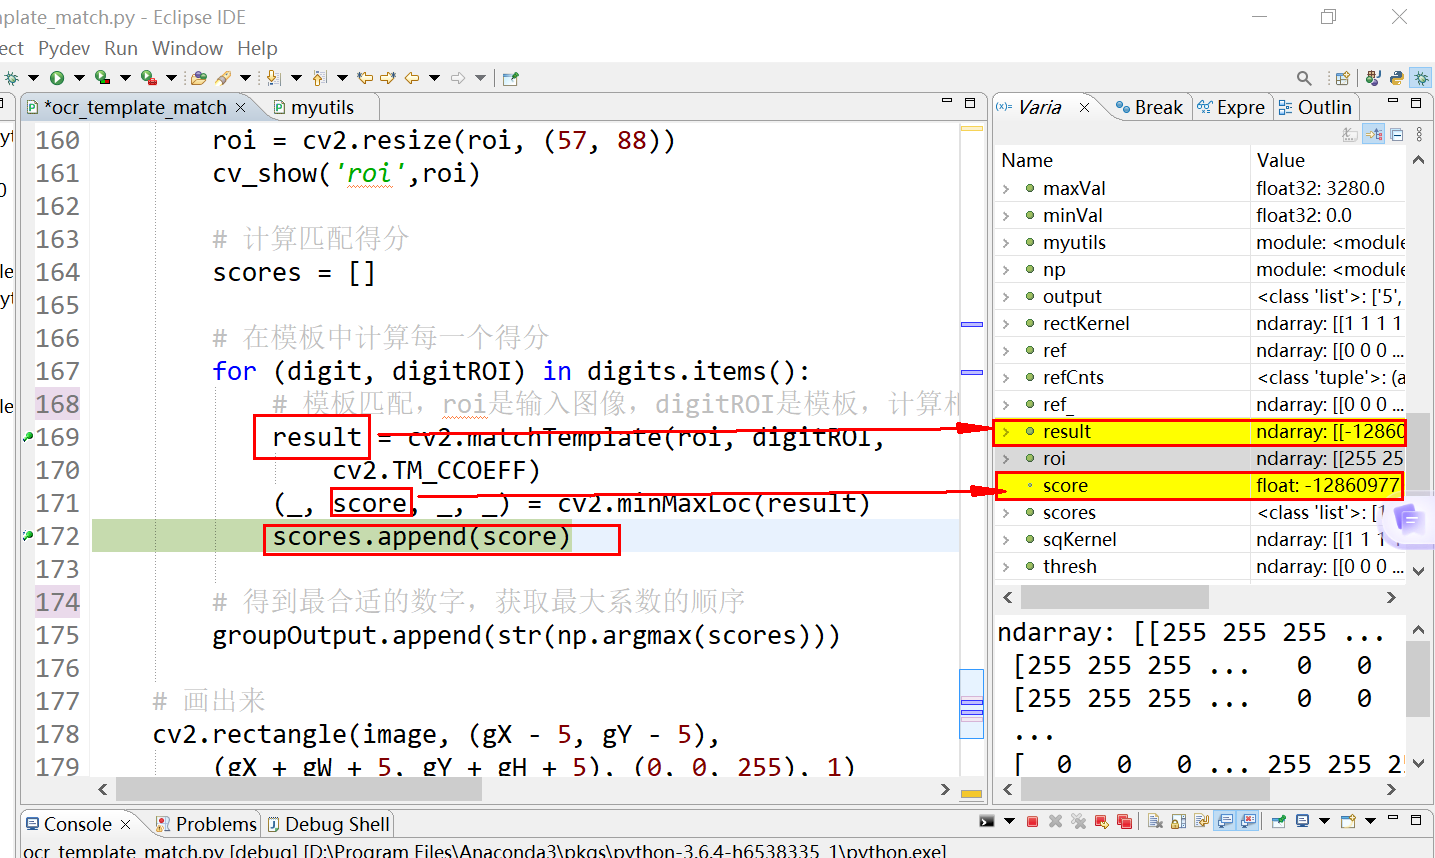Click the Variables list horizontal scrollbar thumb

click(x=1114, y=597)
